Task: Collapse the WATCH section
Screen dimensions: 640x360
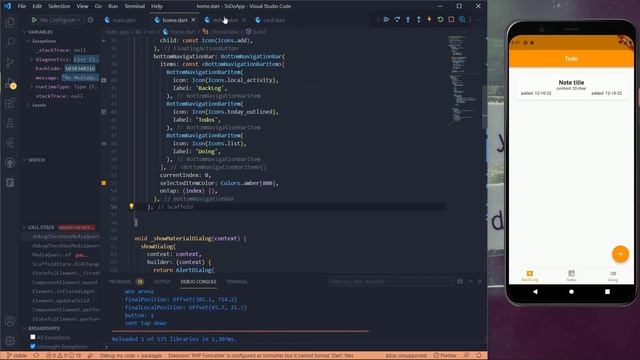Action: [x=33, y=160]
